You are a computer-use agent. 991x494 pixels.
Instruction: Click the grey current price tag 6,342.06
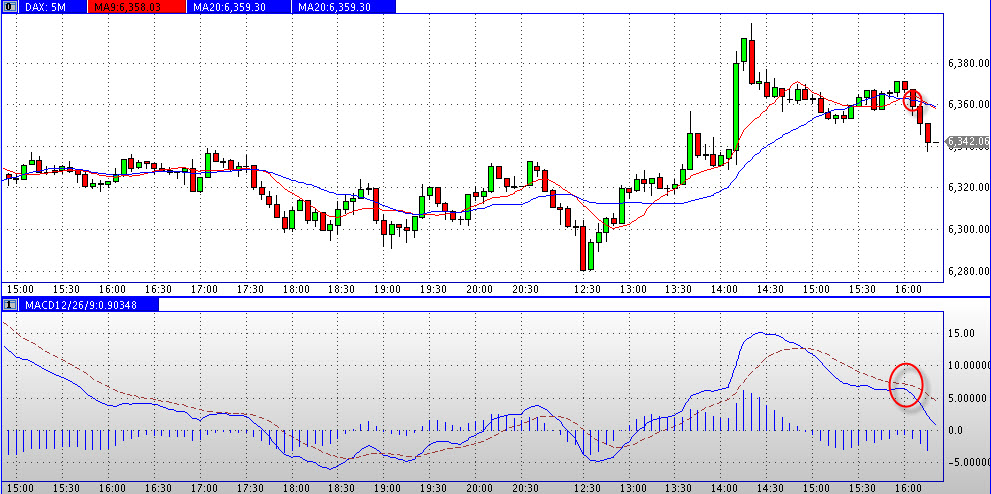tap(967, 143)
